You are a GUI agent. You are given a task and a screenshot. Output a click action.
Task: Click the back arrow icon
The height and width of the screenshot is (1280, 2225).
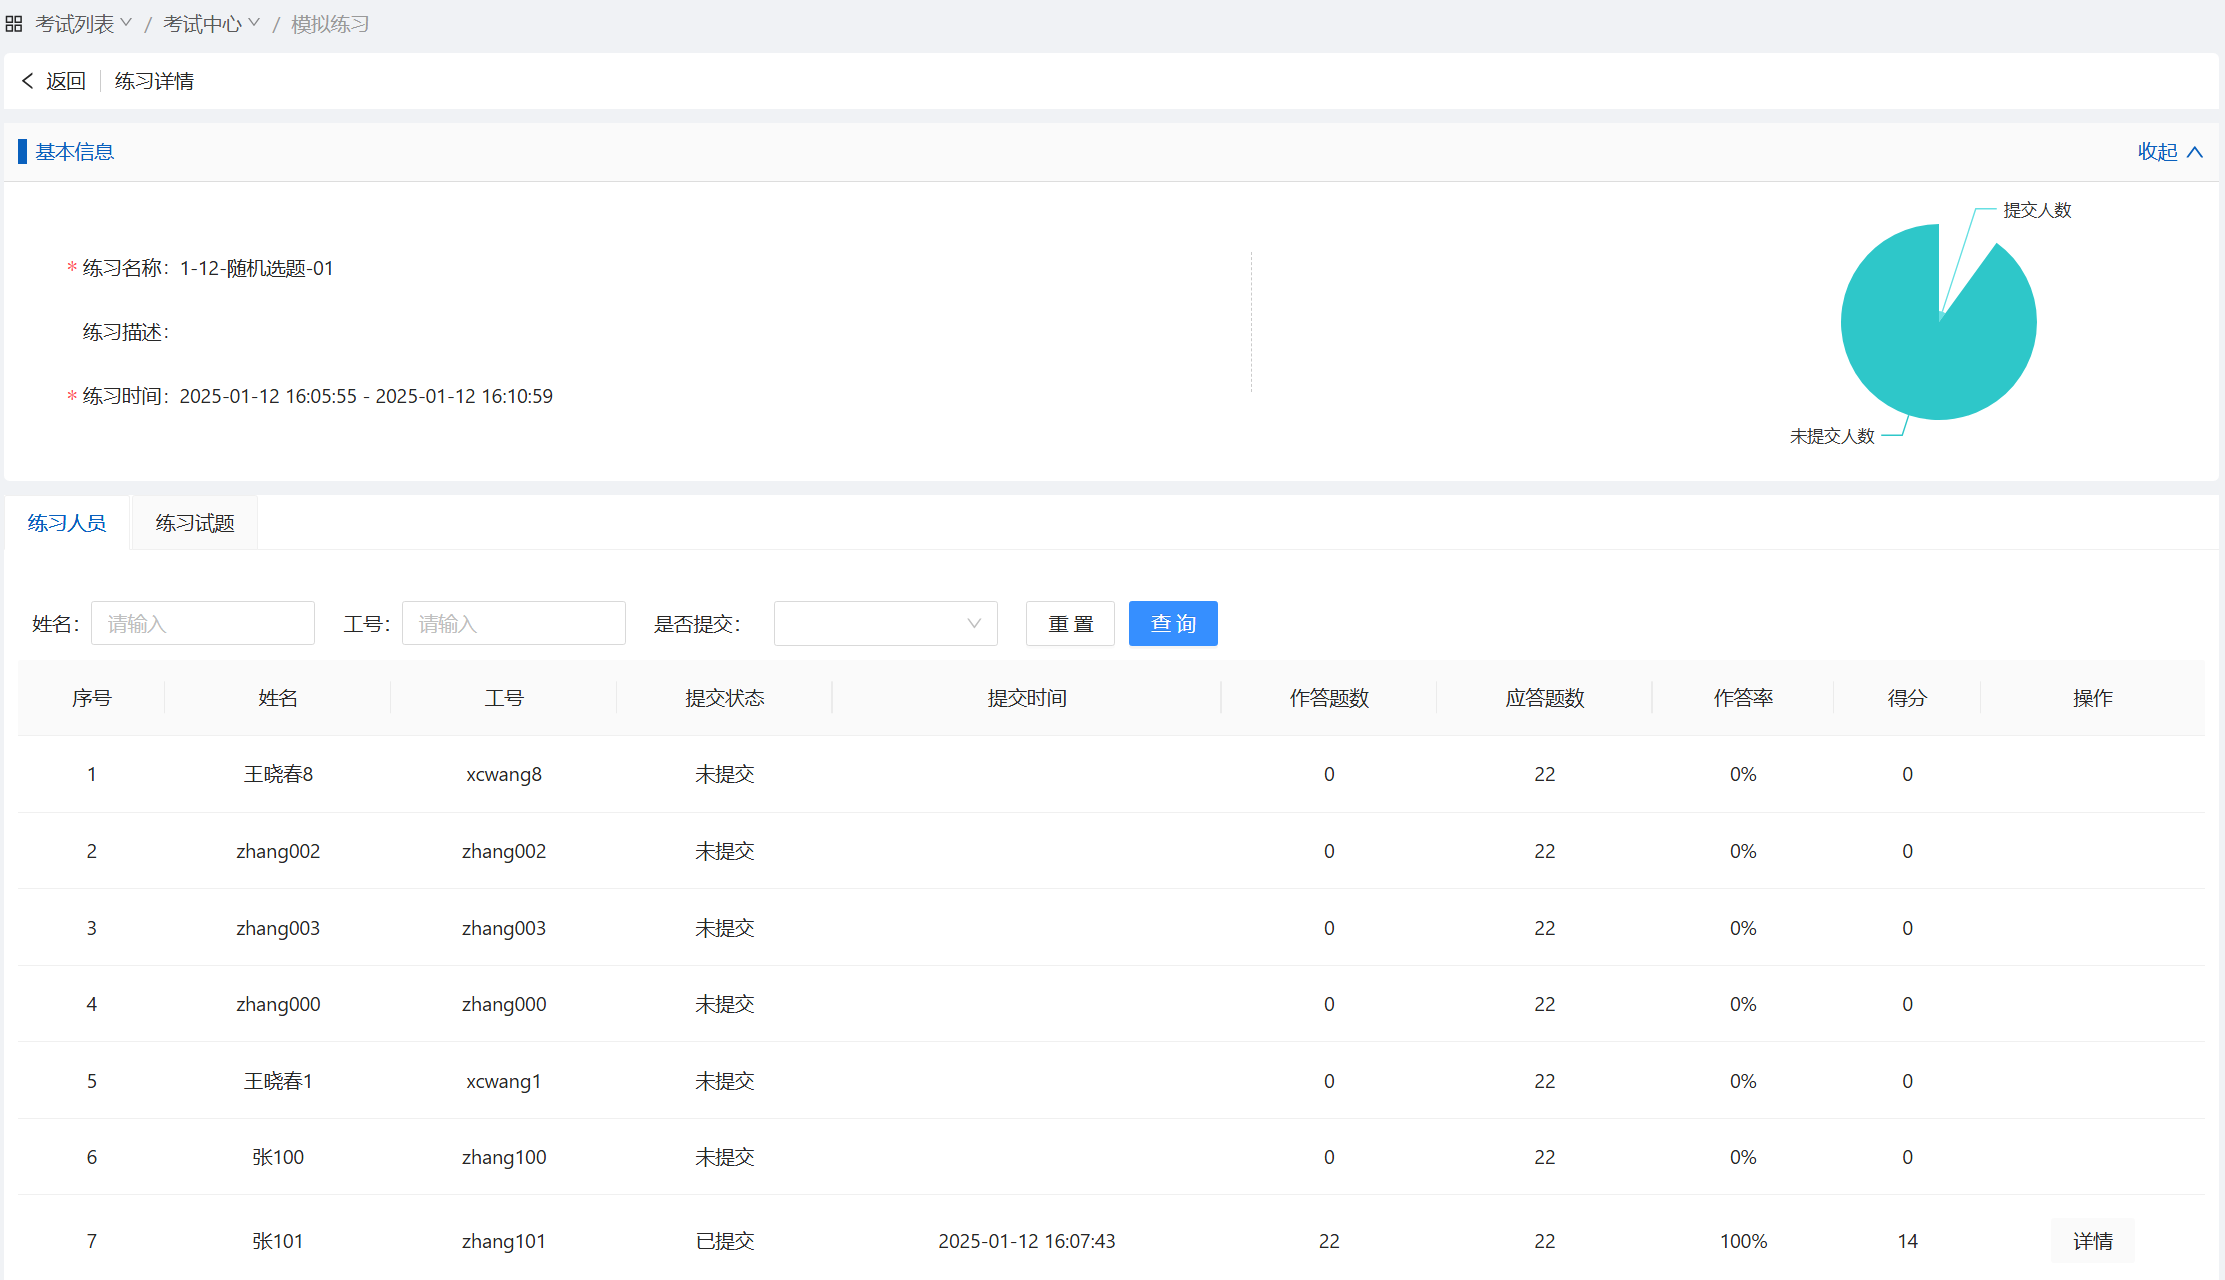pos(28,81)
